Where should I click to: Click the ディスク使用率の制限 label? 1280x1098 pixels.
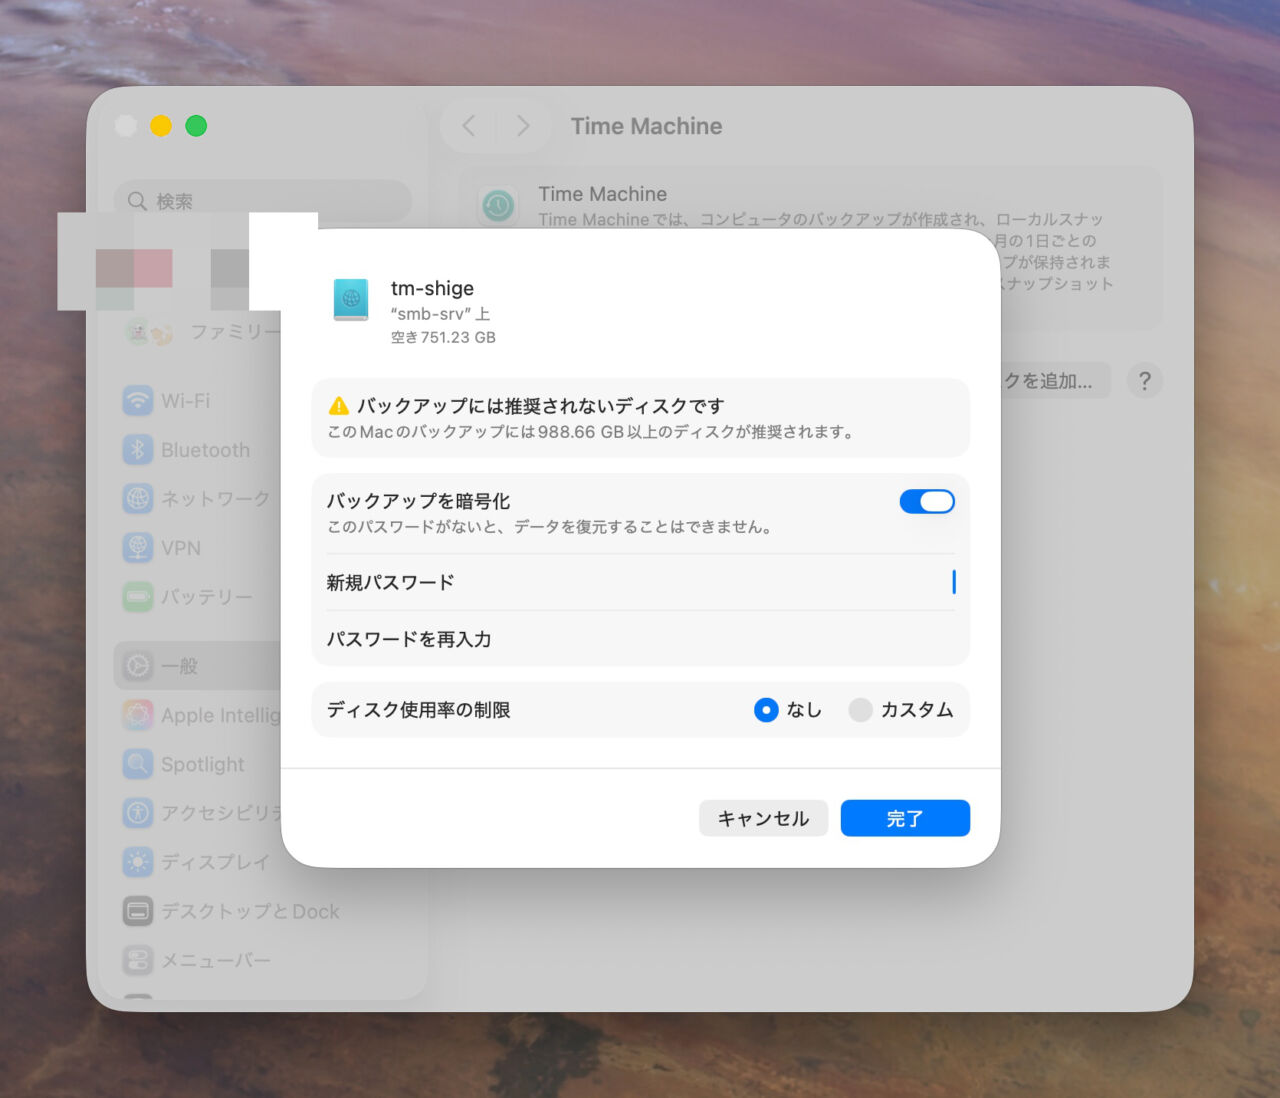pos(419,710)
